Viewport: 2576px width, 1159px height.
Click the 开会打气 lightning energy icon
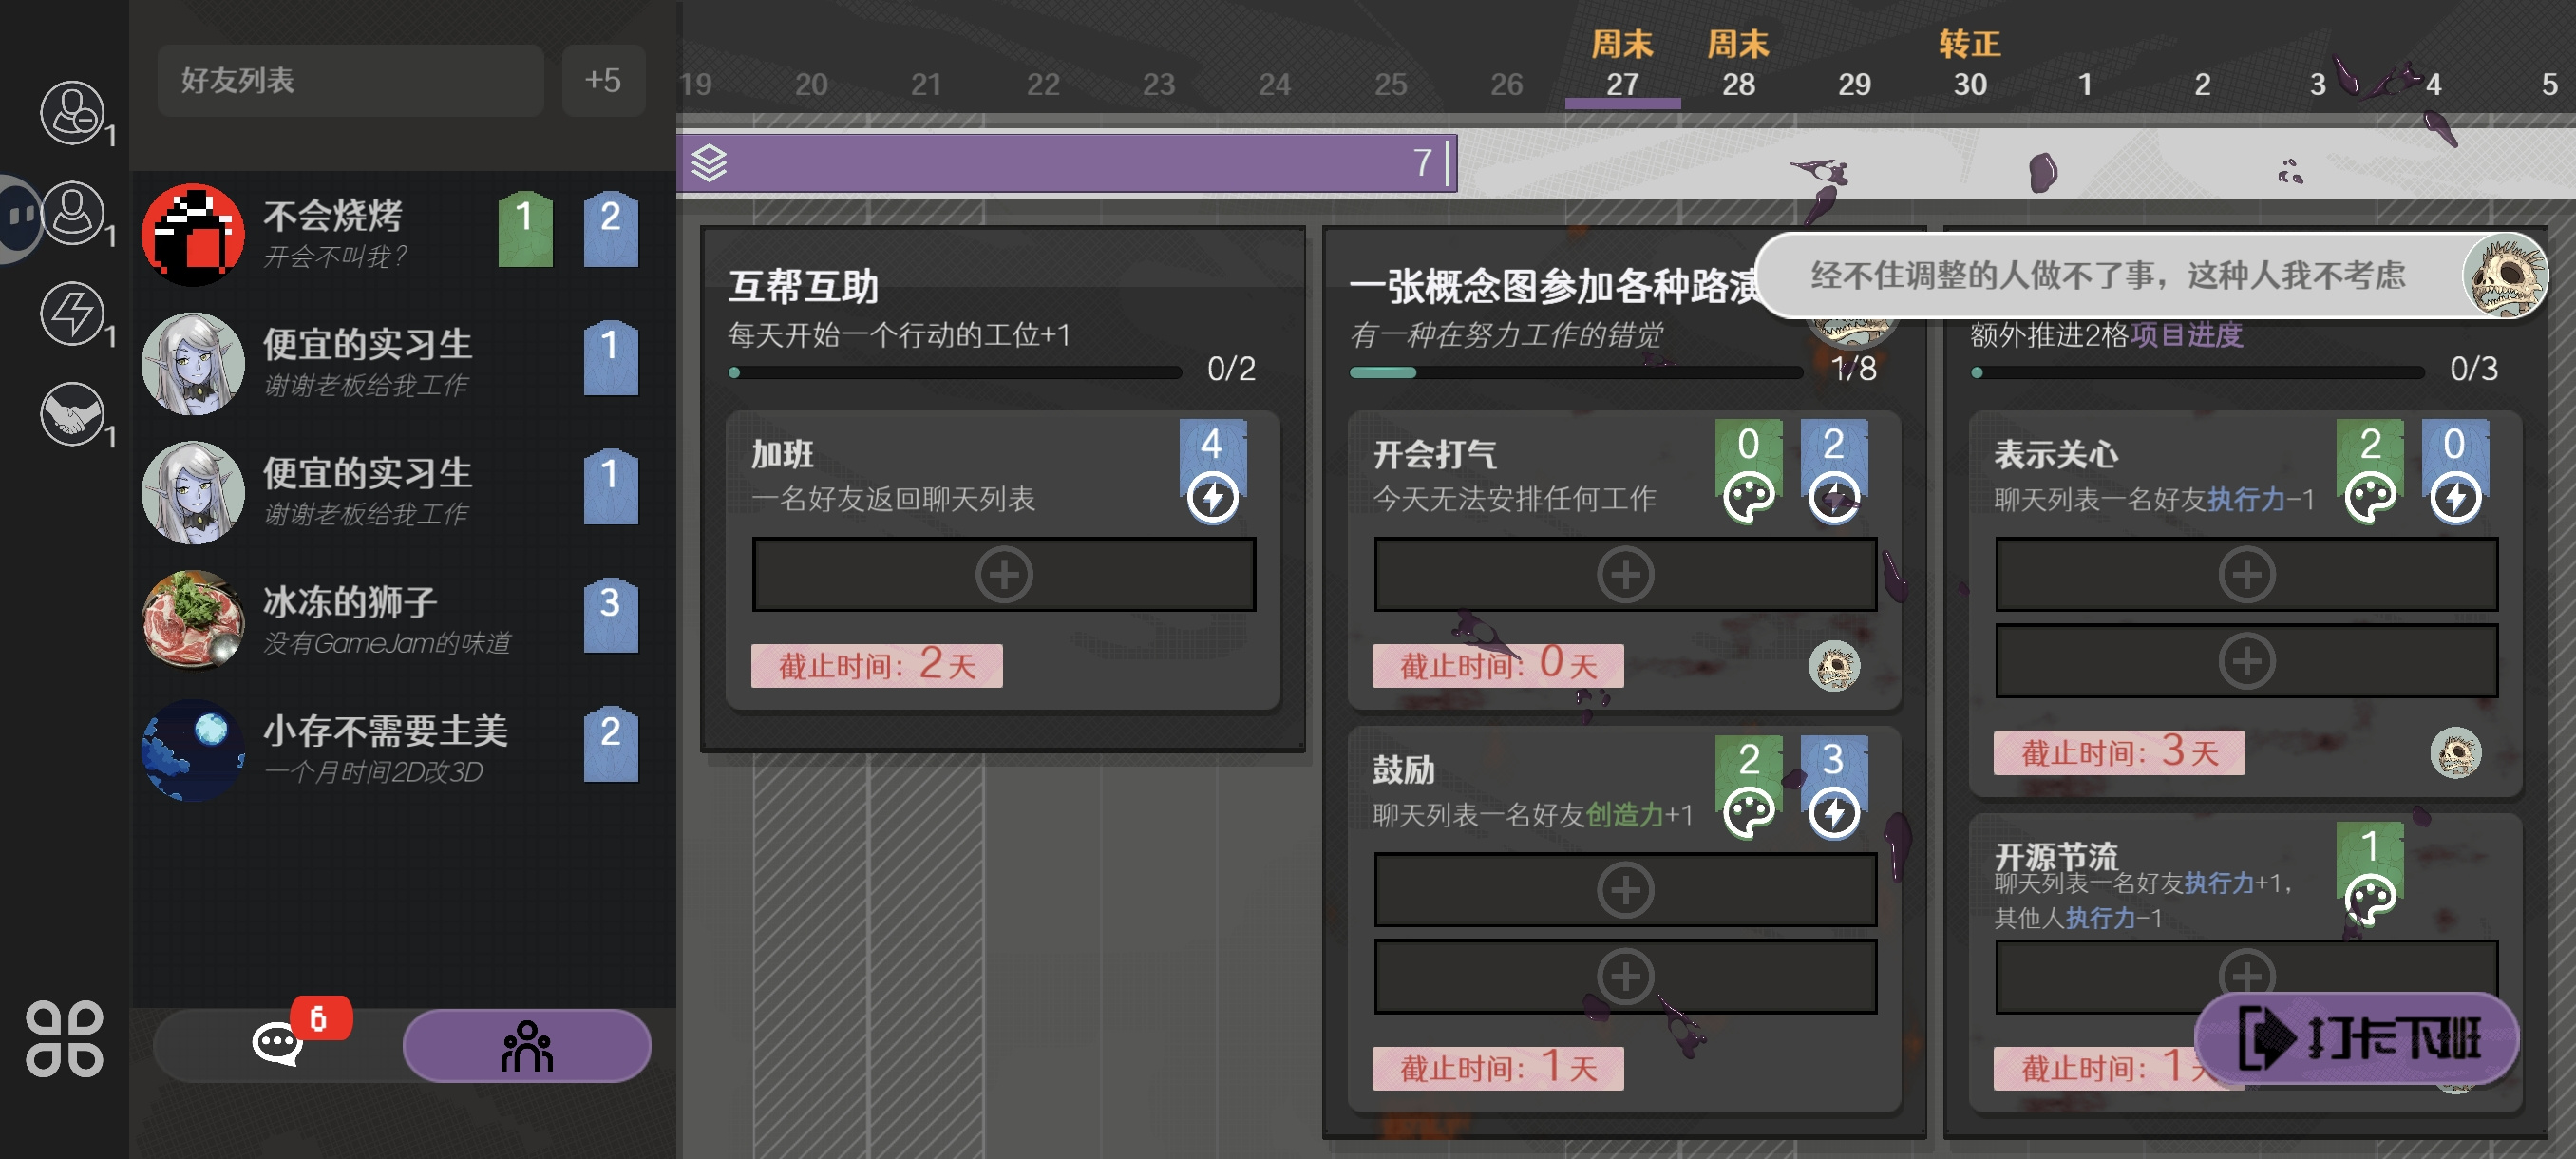1834,497
